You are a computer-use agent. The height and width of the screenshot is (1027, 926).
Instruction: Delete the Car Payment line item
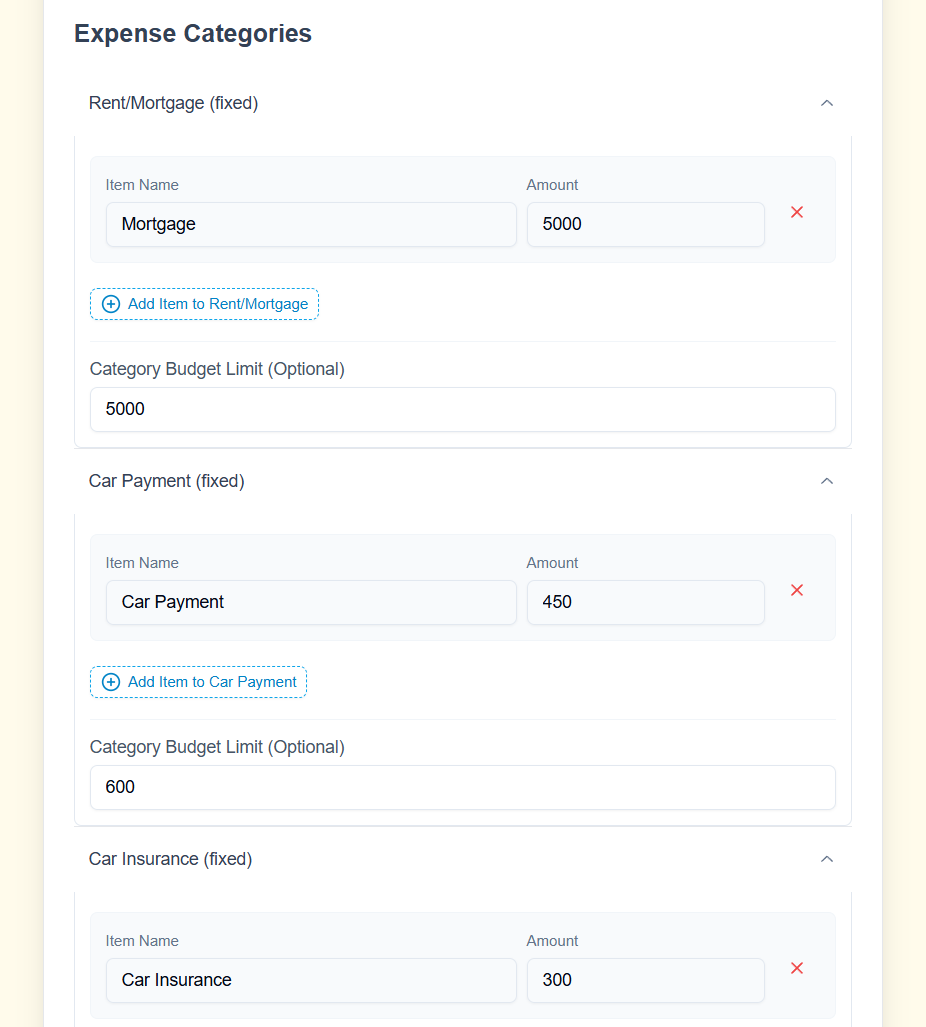pos(797,590)
